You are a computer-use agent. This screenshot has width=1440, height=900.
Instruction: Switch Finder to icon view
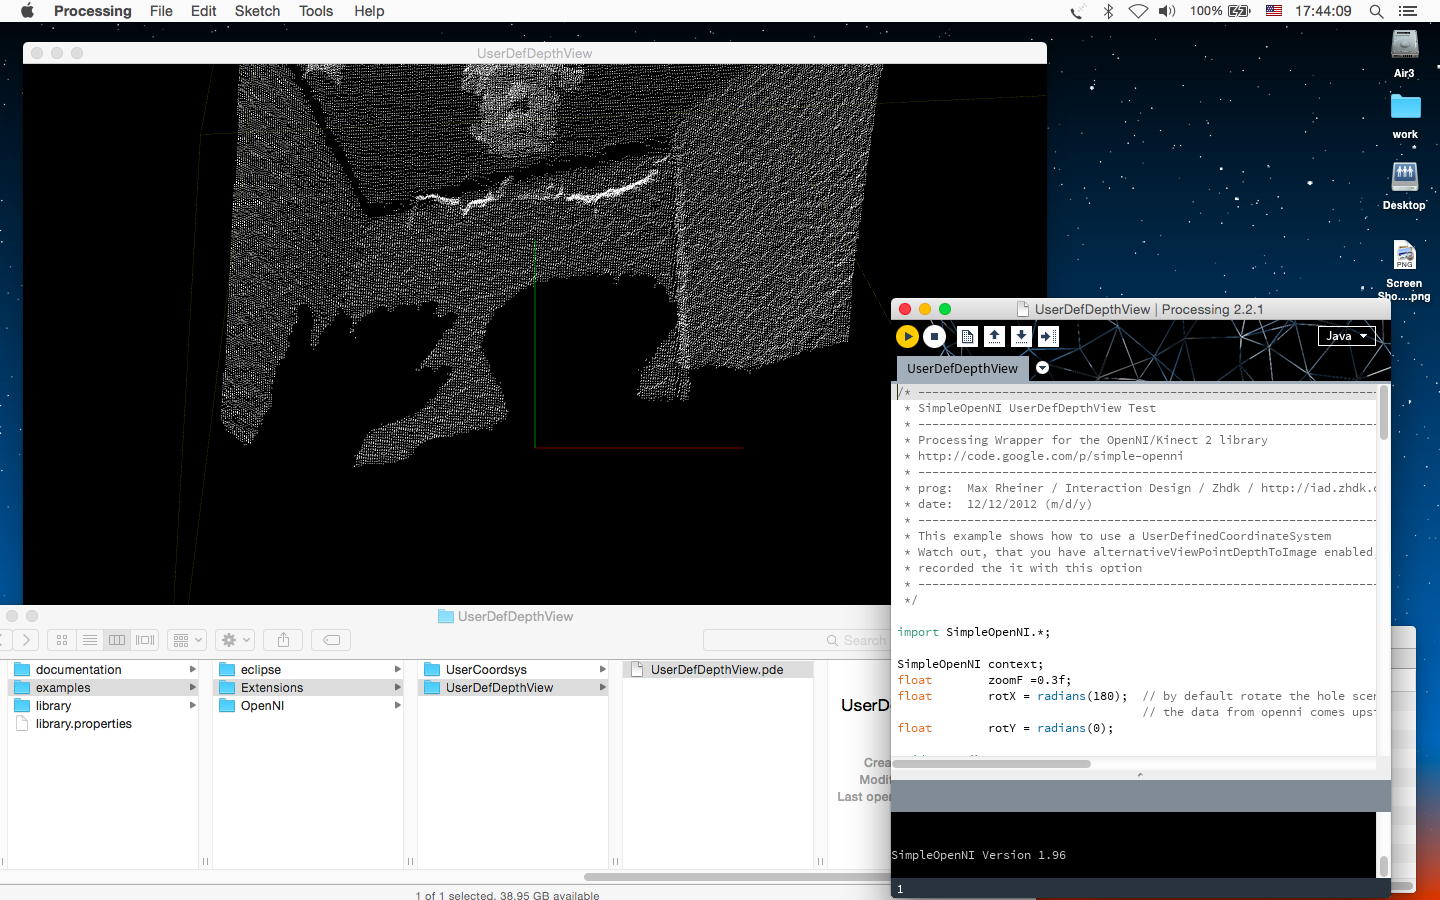pos(62,640)
